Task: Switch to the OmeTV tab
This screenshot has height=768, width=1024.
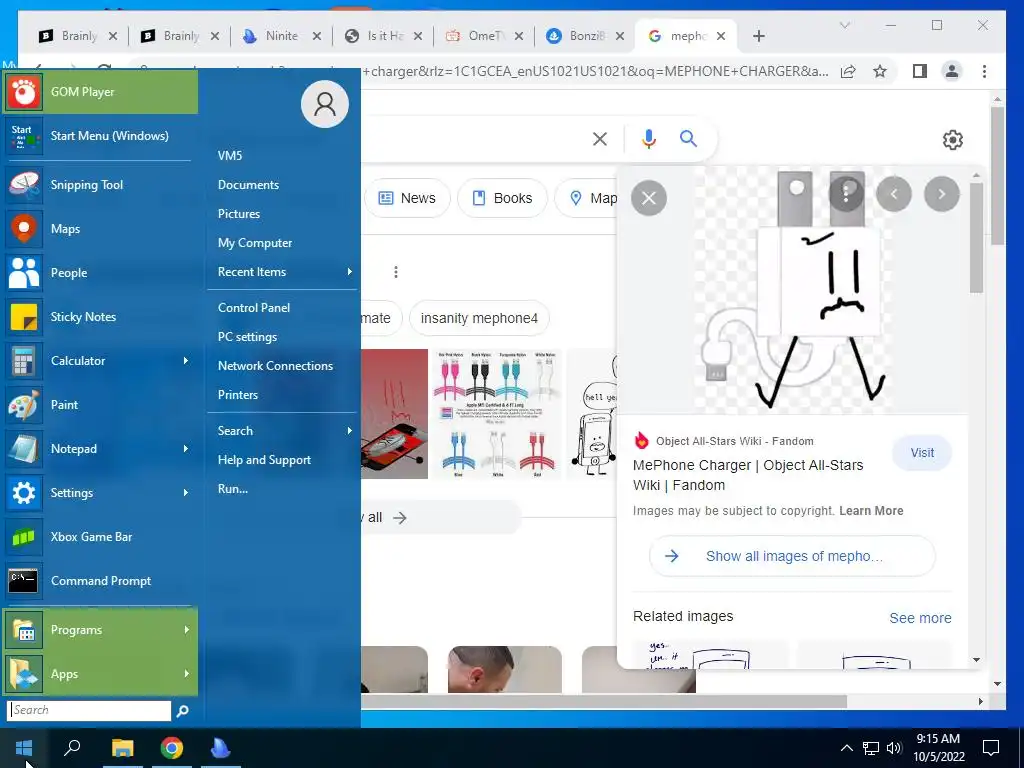Action: click(x=484, y=36)
